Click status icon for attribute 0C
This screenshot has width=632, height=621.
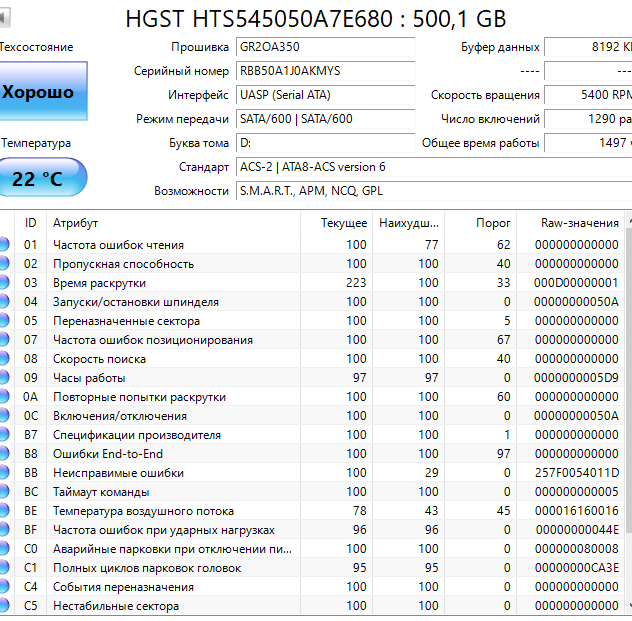[4, 415]
